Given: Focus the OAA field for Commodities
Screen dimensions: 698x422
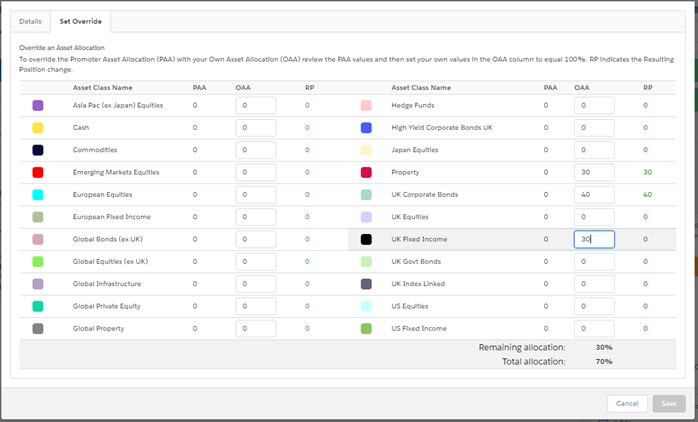Looking at the screenshot, I should click(256, 150).
